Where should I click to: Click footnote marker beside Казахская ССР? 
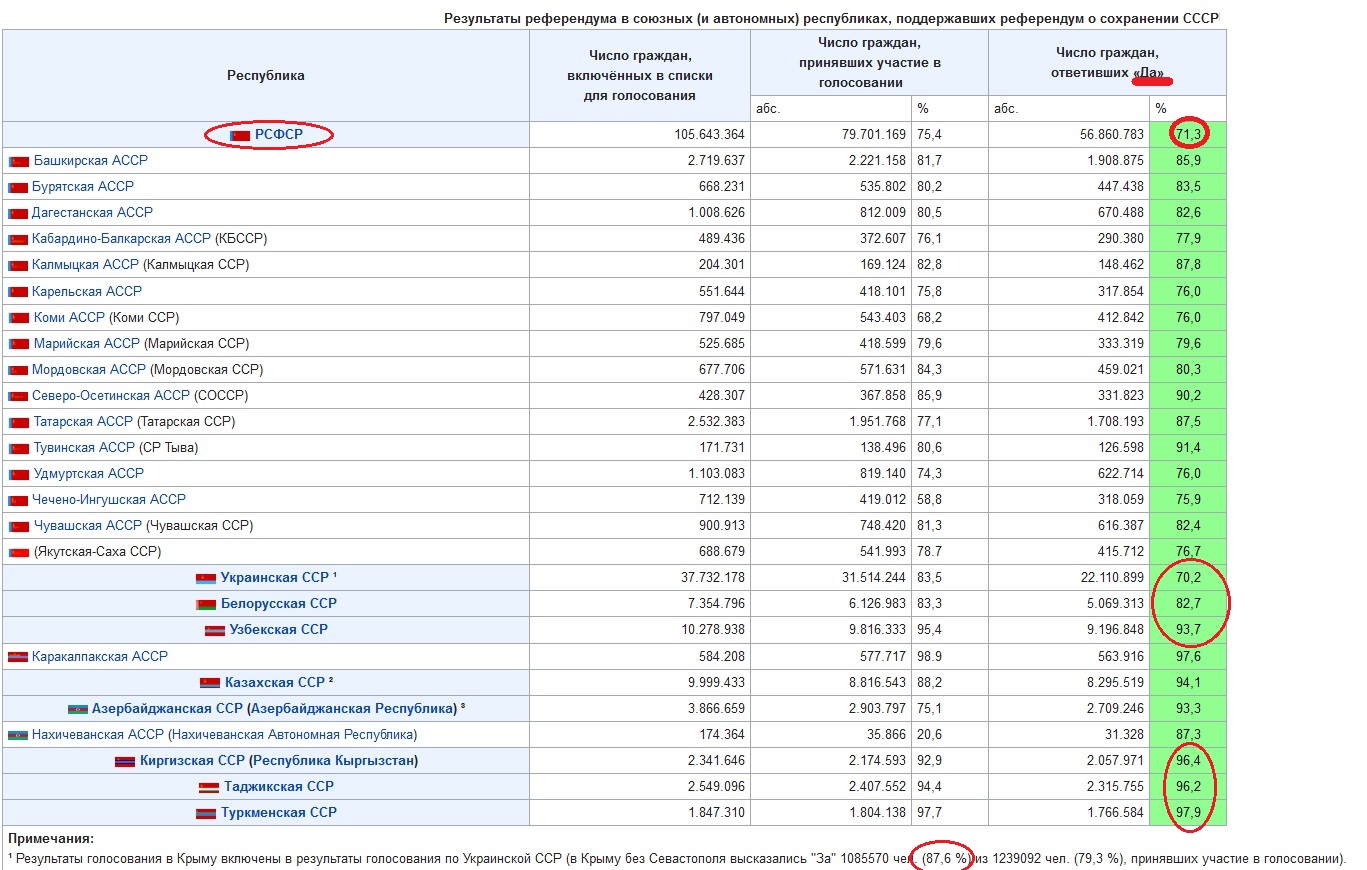(330, 680)
